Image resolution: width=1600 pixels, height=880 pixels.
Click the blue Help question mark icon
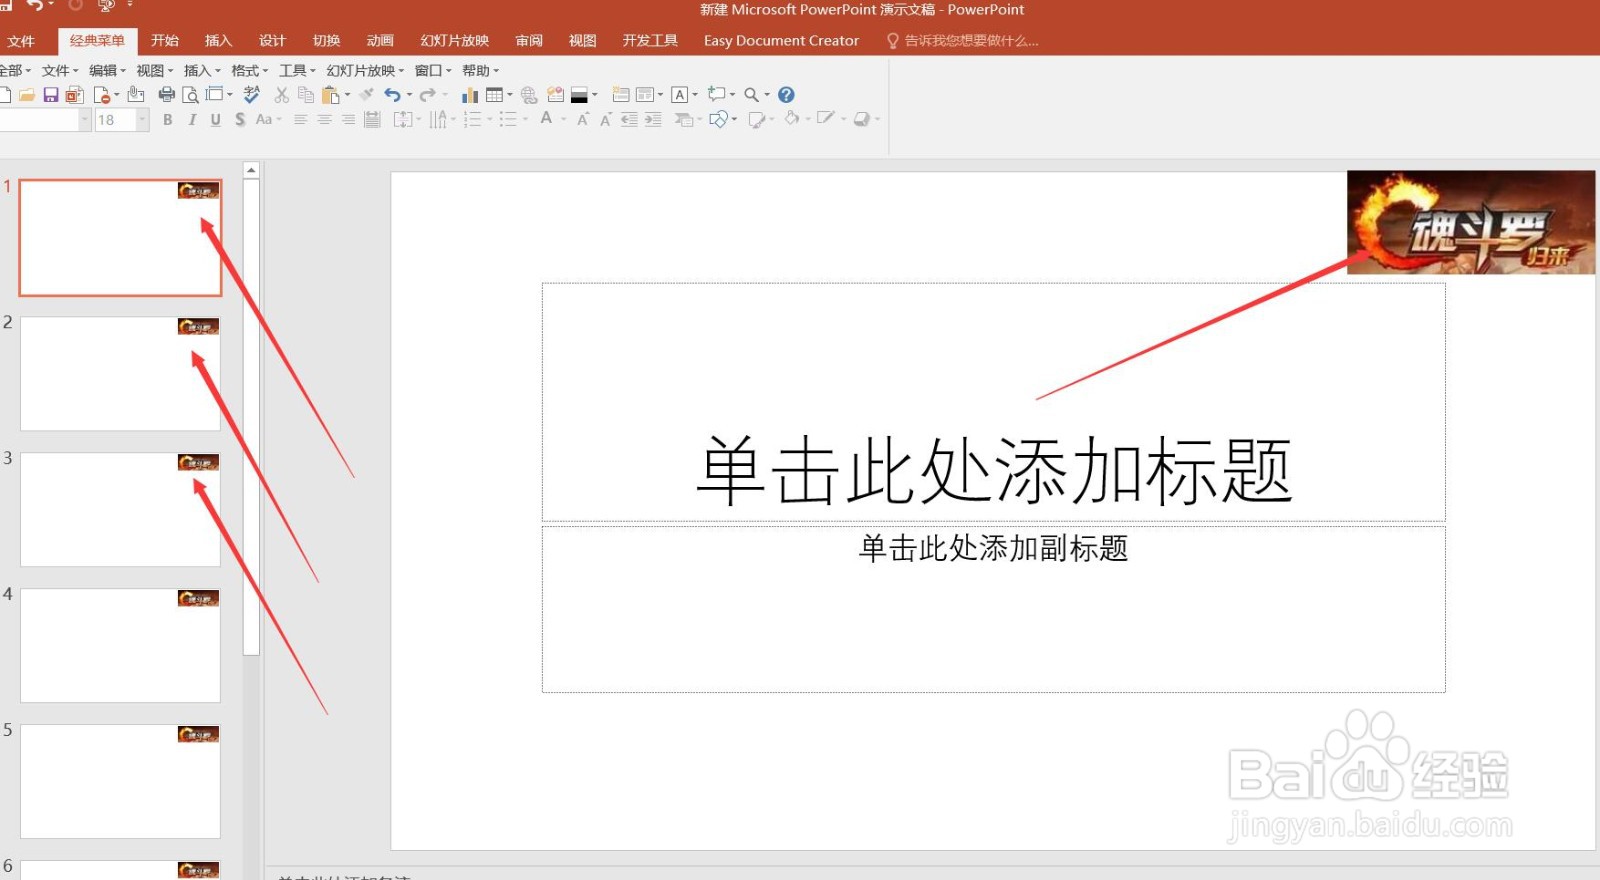click(786, 95)
